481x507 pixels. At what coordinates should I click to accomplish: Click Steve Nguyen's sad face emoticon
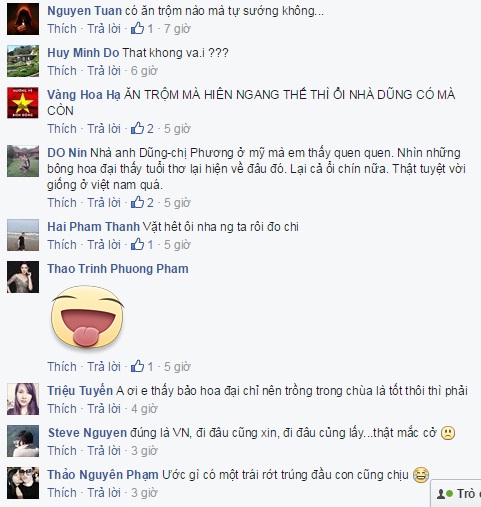pyautogui.click(x=448, y=433)
